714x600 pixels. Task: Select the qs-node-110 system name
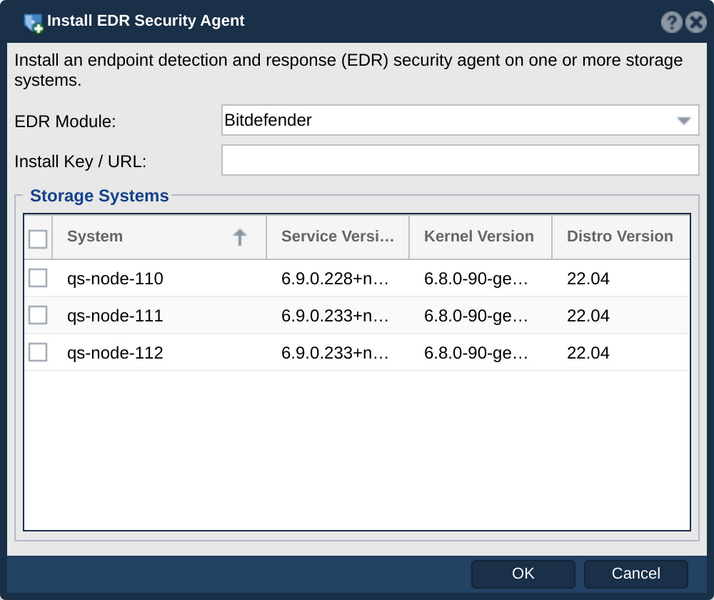(x=115, y=279)
